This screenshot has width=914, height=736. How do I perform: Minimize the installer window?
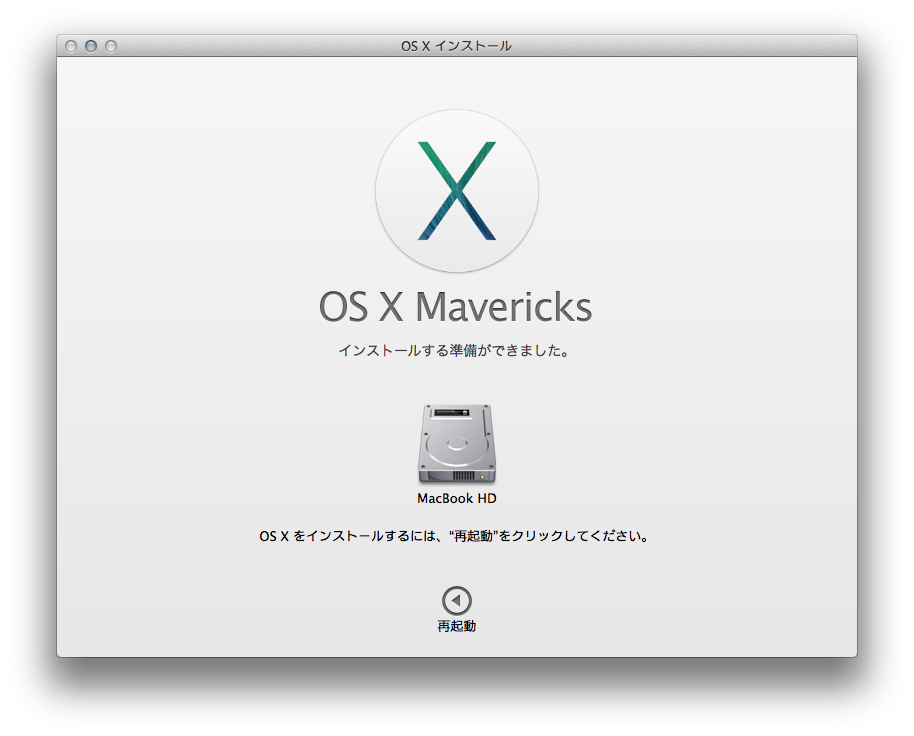91,46
